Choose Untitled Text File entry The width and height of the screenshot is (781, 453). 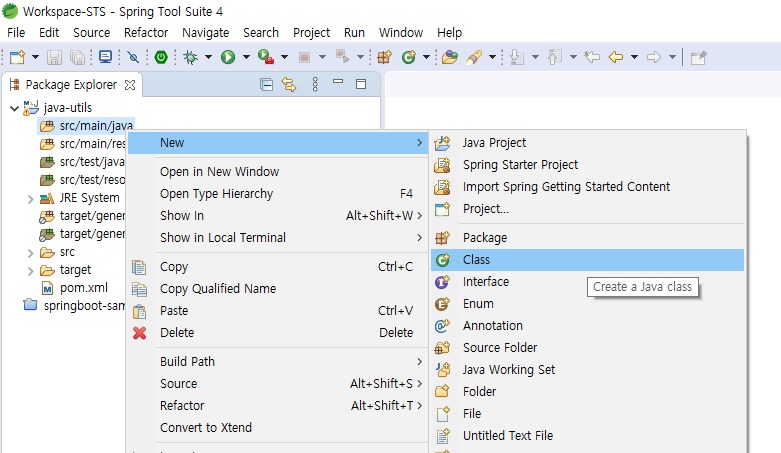click(x=587, y=436)
